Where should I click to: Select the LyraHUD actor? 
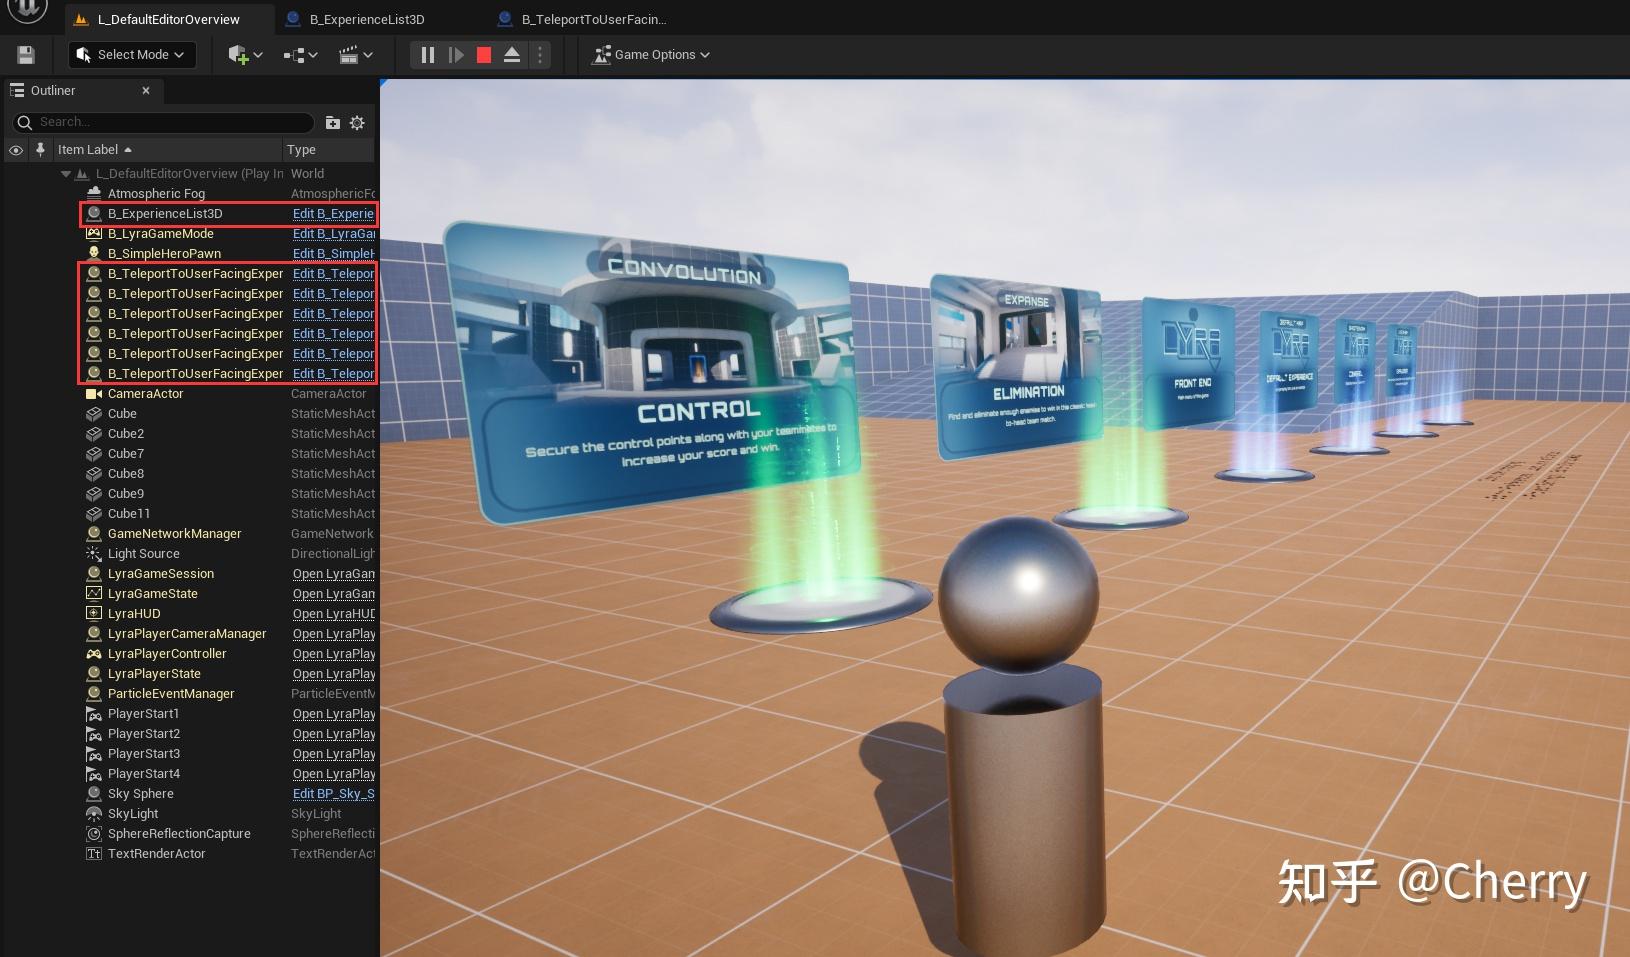[134, 614]
